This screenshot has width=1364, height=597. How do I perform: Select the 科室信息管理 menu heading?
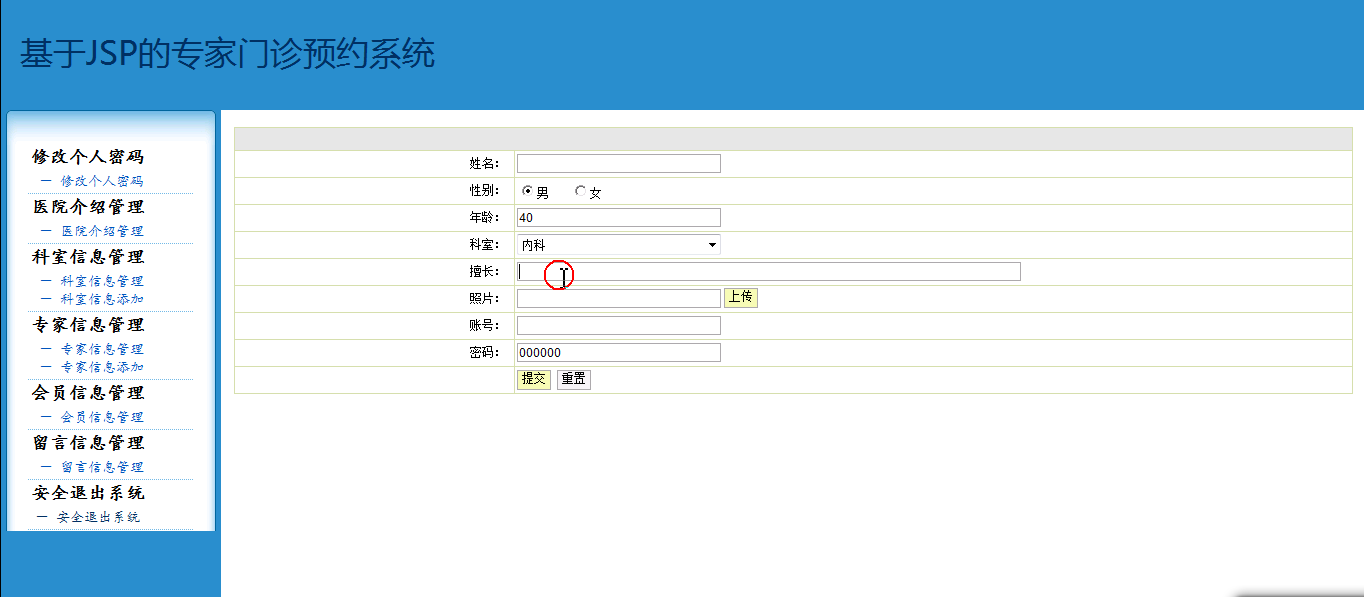coord(88,257)
